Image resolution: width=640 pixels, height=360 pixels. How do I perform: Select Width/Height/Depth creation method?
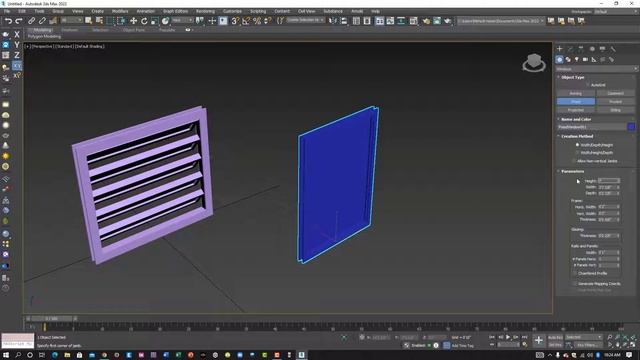pyautogui.click(x=578, y=153)
